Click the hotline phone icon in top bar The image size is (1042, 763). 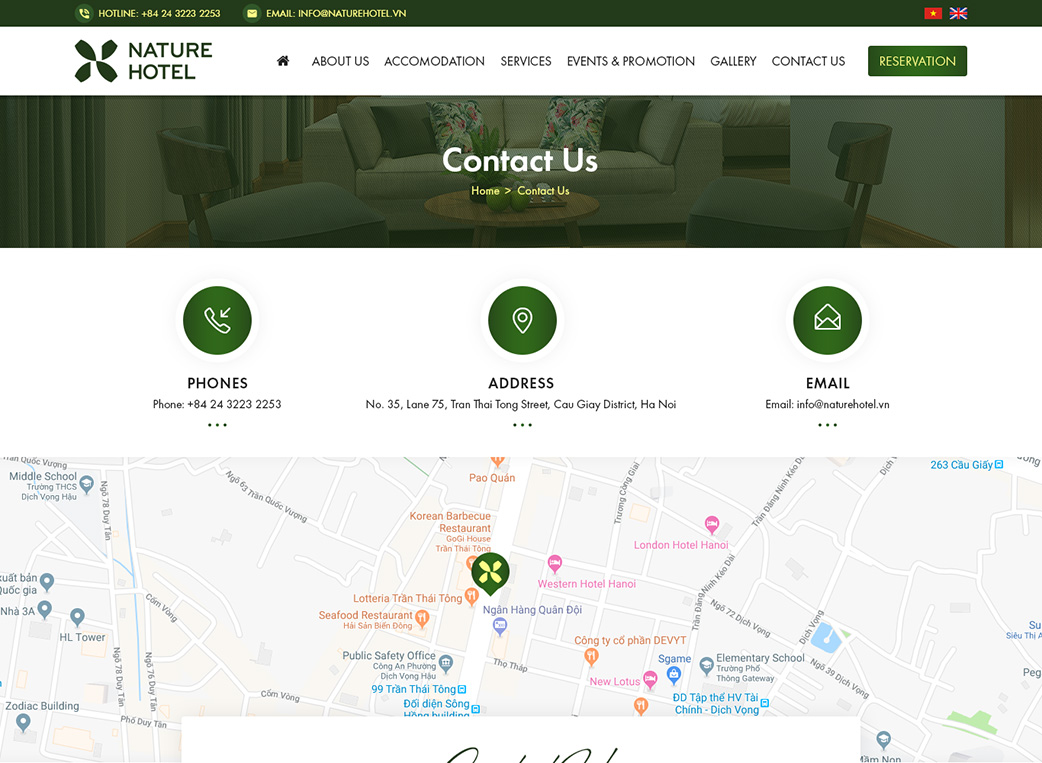[x=84, y=13]
